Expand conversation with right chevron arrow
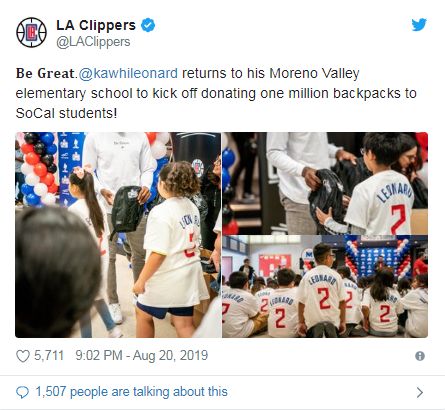This screenshot has width=445, height=410. pos(420,392)
